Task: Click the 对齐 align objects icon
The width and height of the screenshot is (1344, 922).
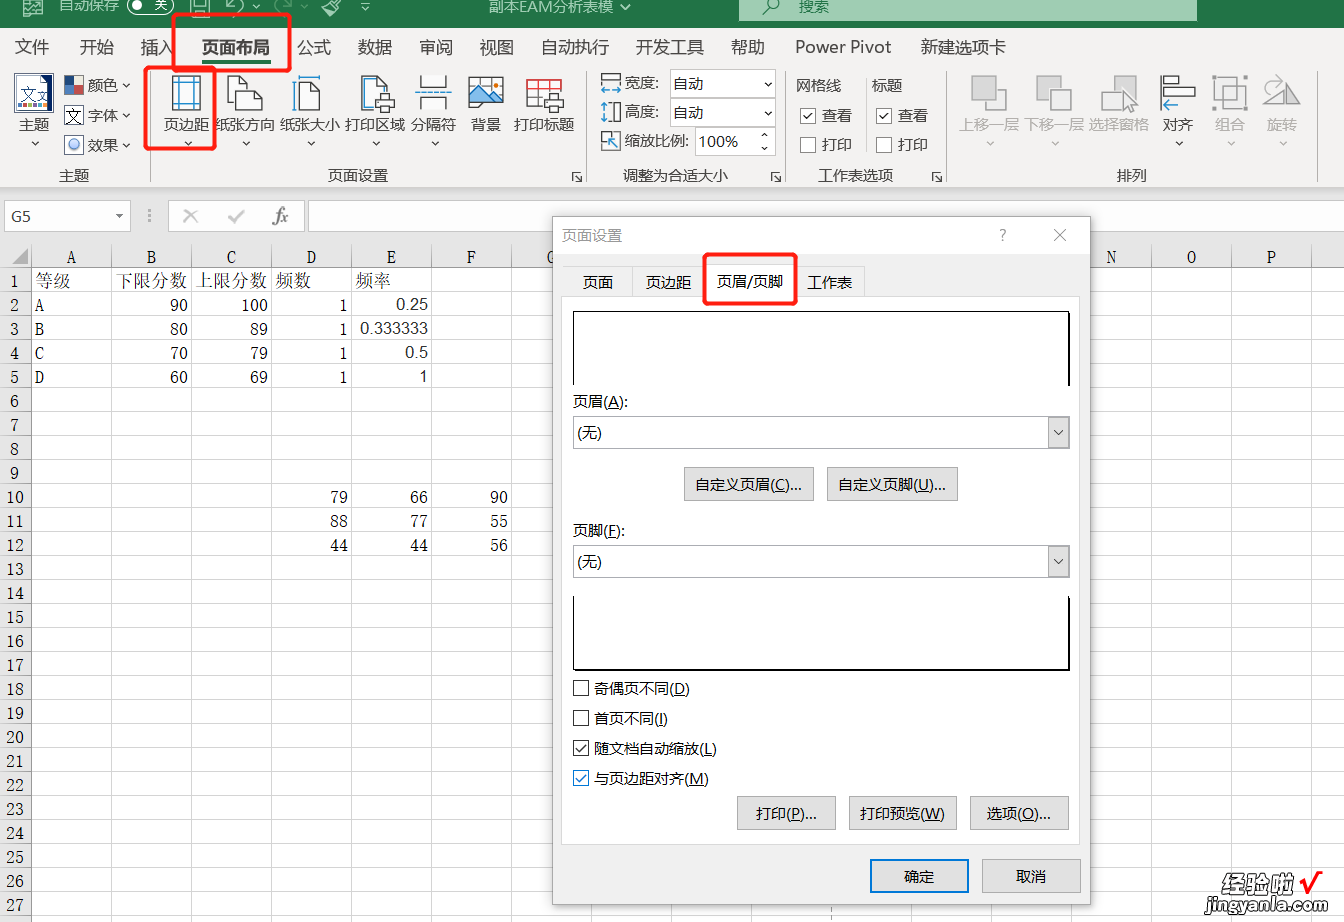Action: tap(1178, 93)
